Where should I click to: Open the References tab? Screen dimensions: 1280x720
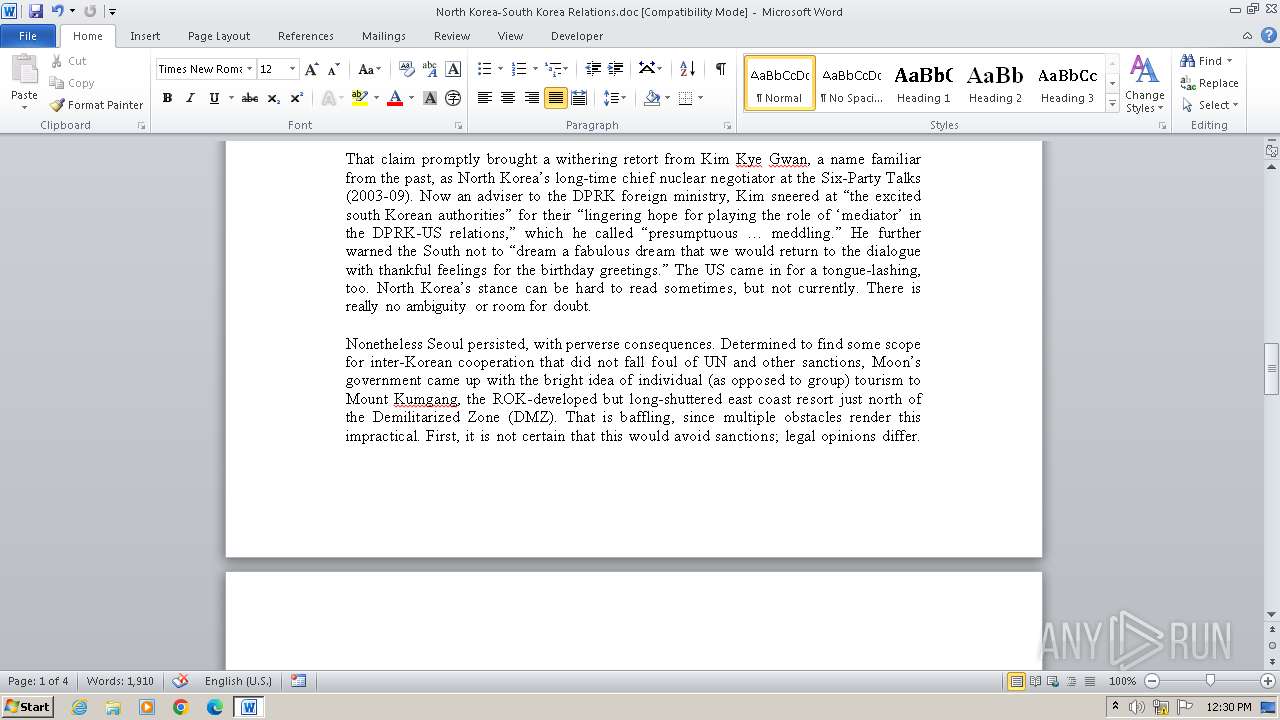[306, 36]
